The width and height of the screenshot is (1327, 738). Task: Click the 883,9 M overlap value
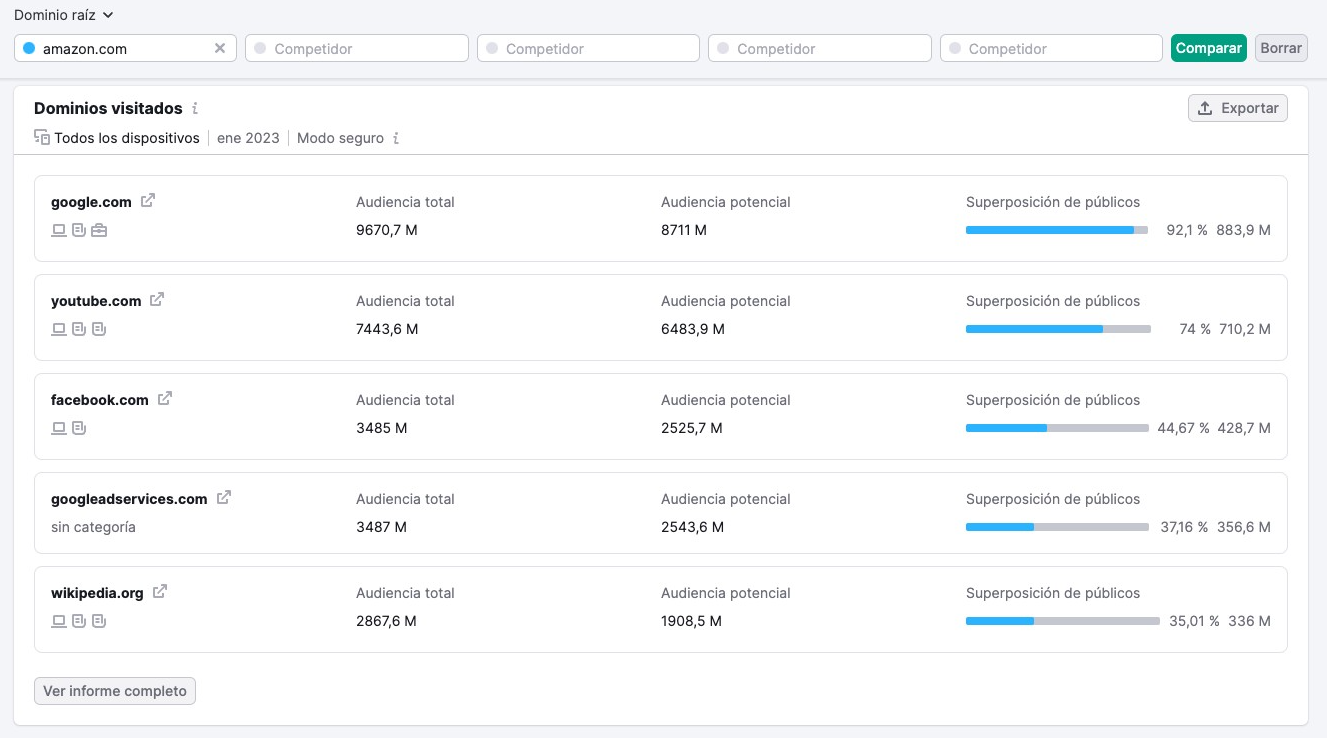[1244, 230]
